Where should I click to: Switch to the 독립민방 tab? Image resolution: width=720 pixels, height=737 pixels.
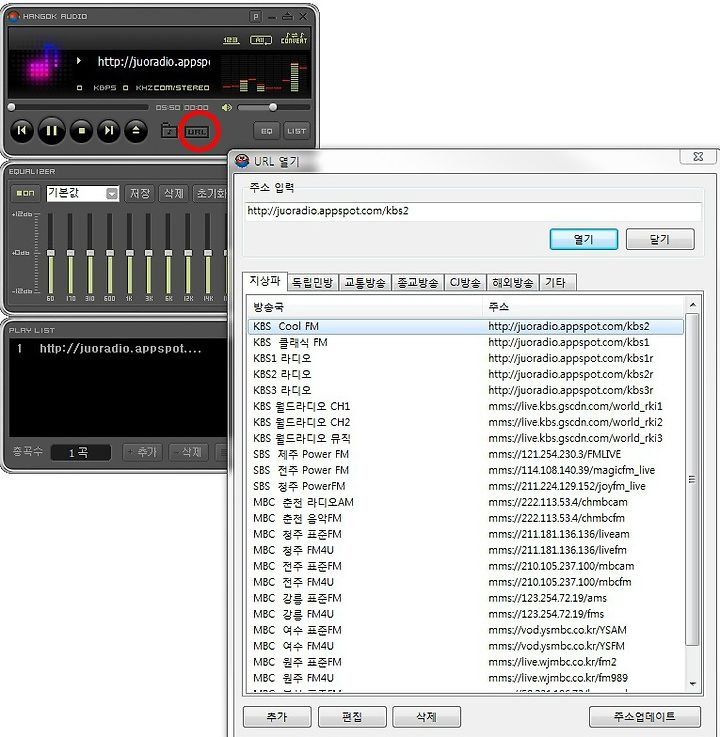[313, 282]
